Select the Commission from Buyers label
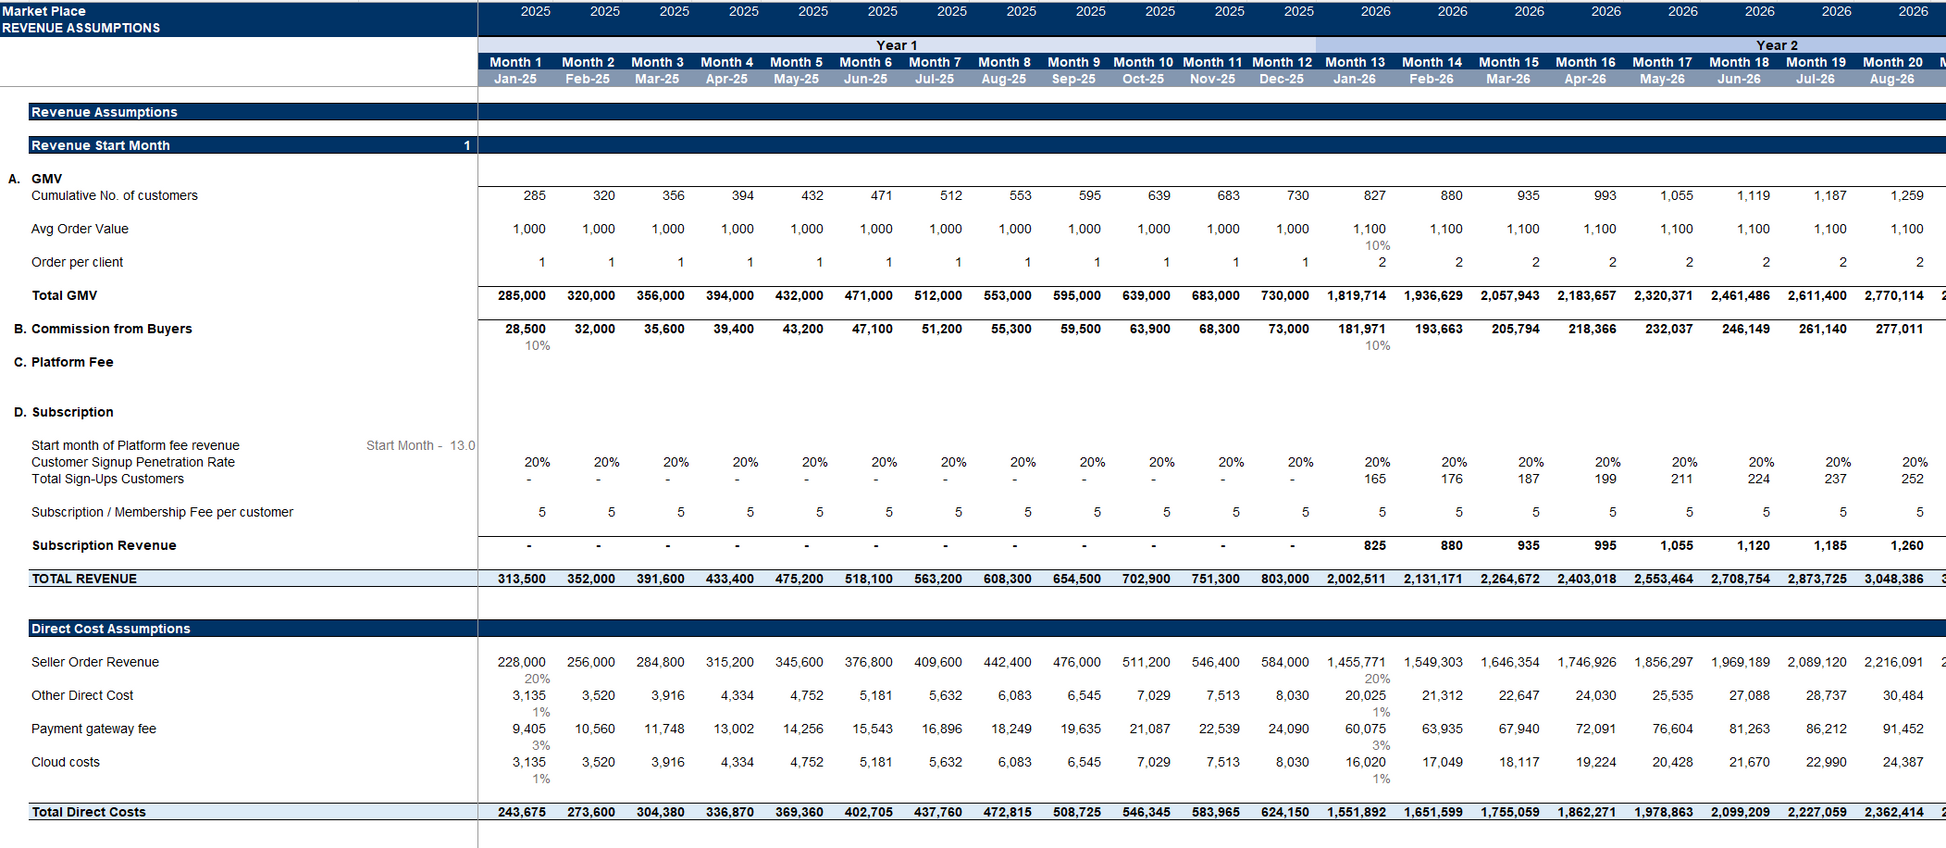The height and width of the screenshot is (848, 1946). (x=111, y=329)
